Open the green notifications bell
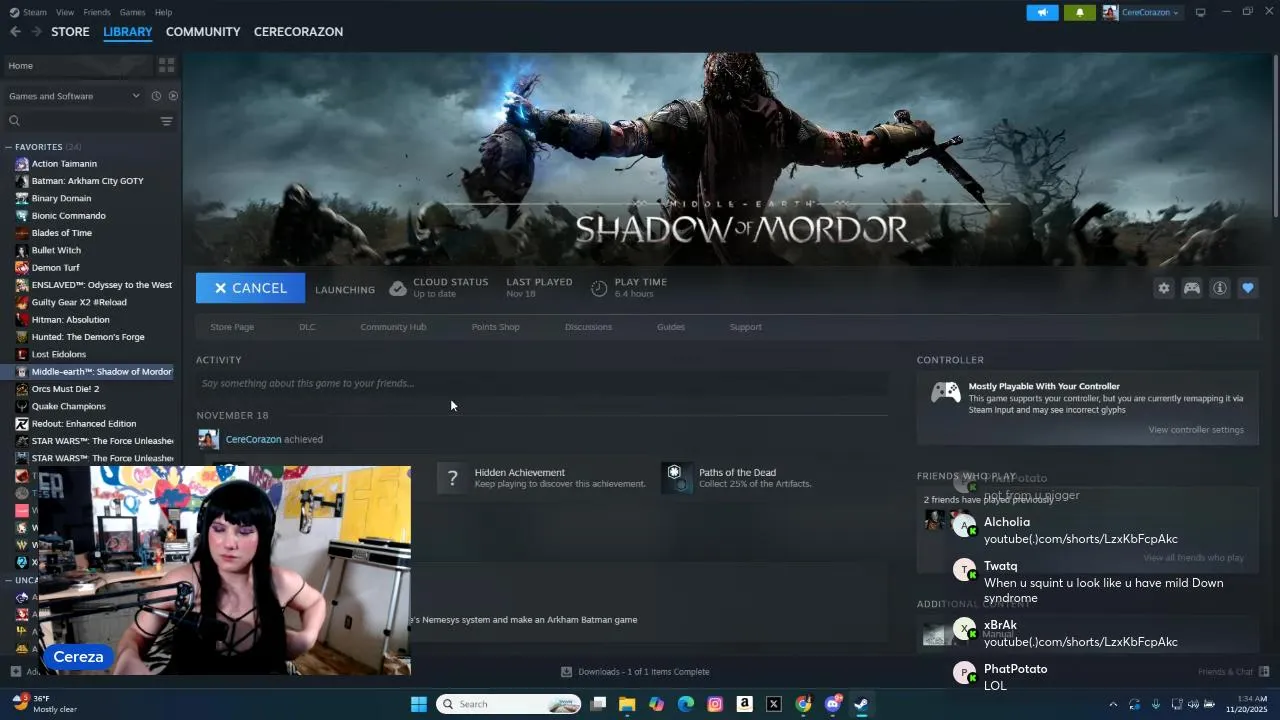 (x=1079, y=13)
